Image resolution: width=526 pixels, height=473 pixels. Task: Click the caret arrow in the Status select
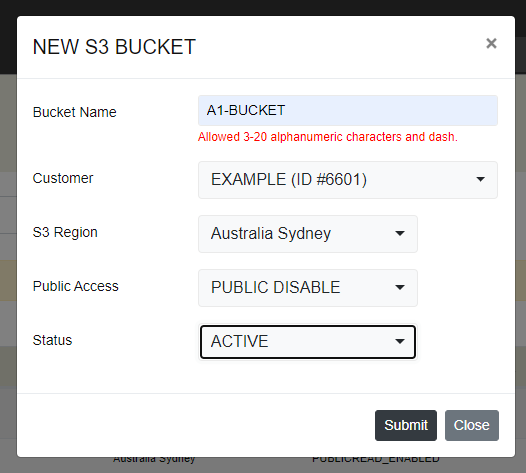pyautogui.click(x=400, y=341)
